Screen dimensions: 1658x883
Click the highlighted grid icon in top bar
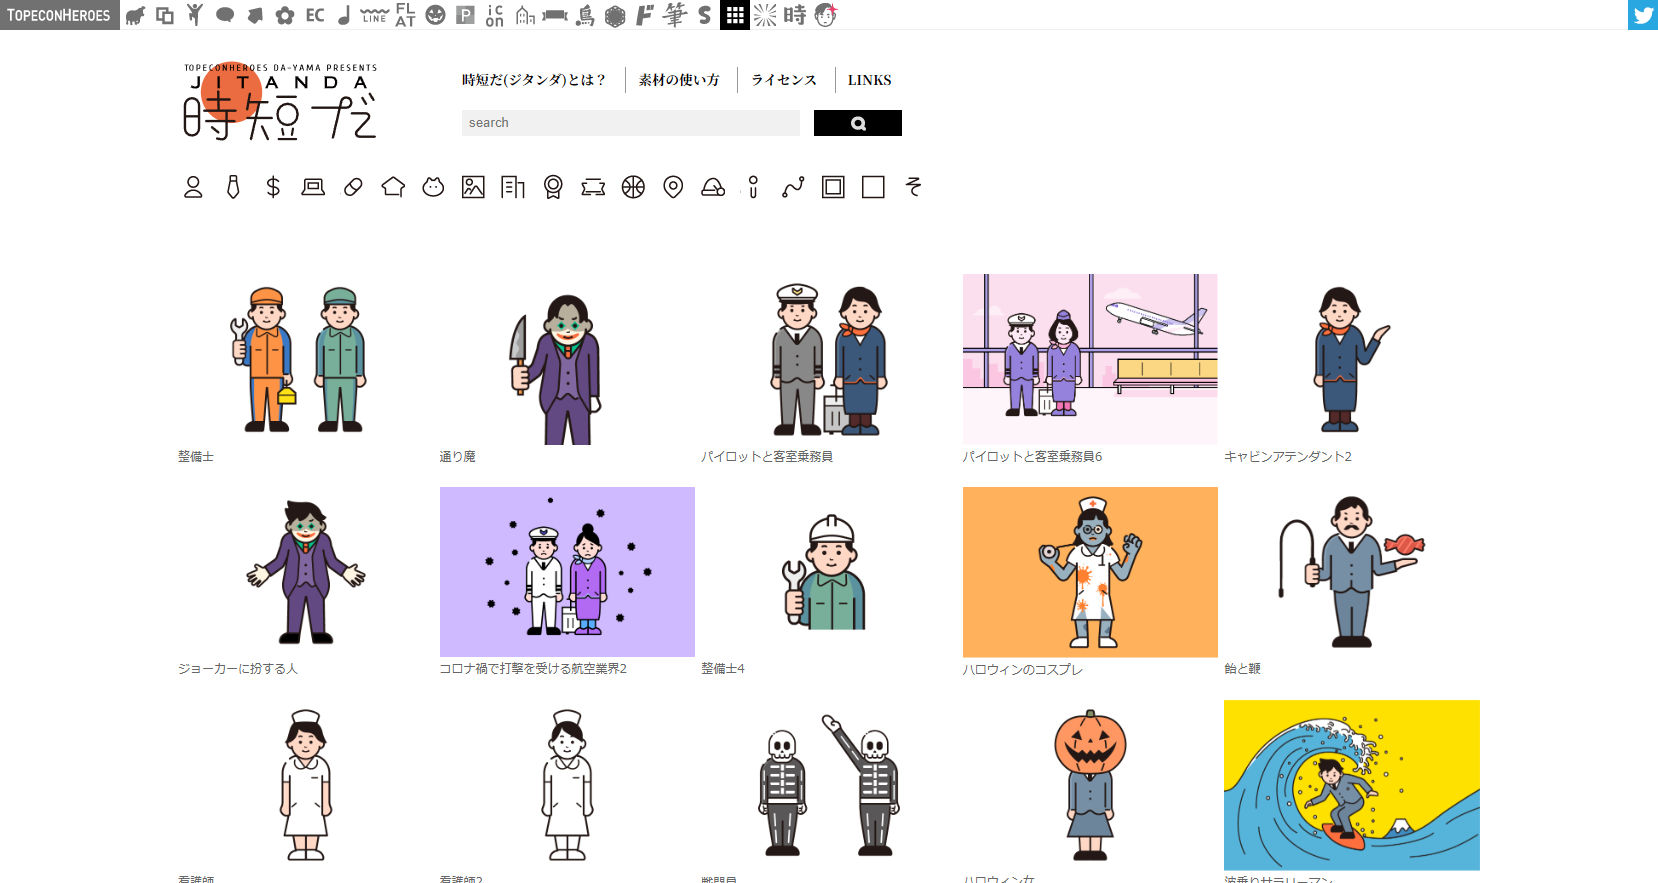point(735,15)
